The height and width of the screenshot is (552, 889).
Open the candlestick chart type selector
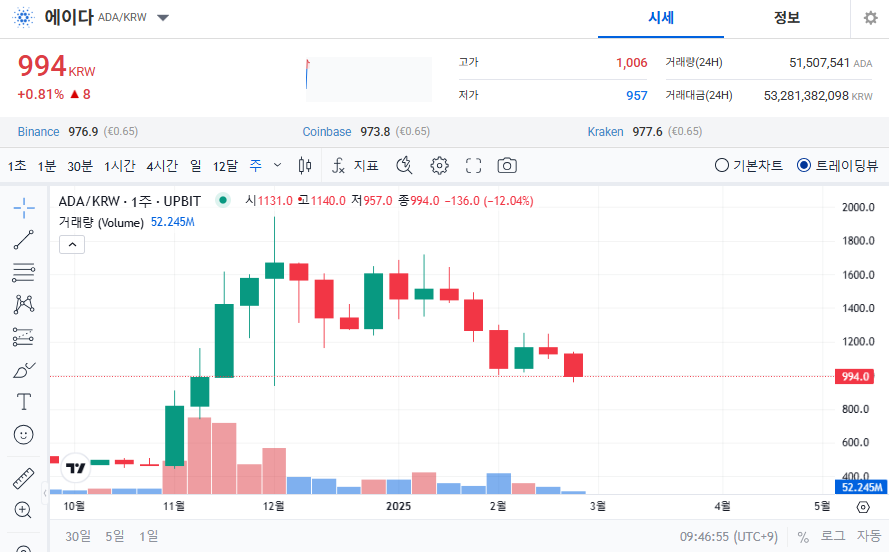(304, 165)
